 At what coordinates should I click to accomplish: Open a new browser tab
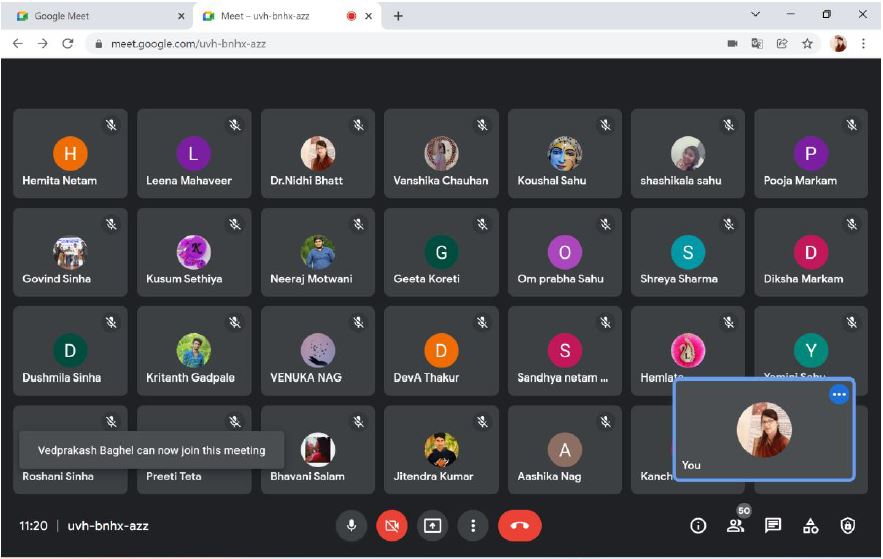tap(398, 16)
